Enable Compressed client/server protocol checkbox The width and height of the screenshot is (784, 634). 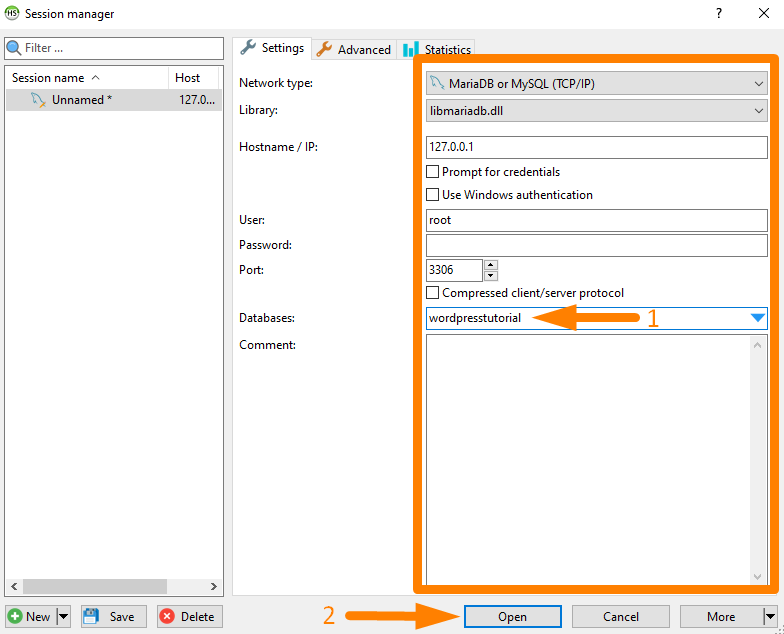(x=432, y=292)
